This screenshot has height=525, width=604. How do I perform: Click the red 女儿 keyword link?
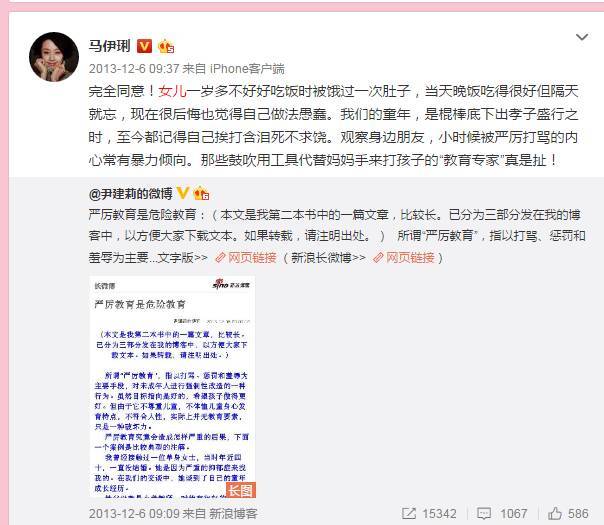click(172, 91)
